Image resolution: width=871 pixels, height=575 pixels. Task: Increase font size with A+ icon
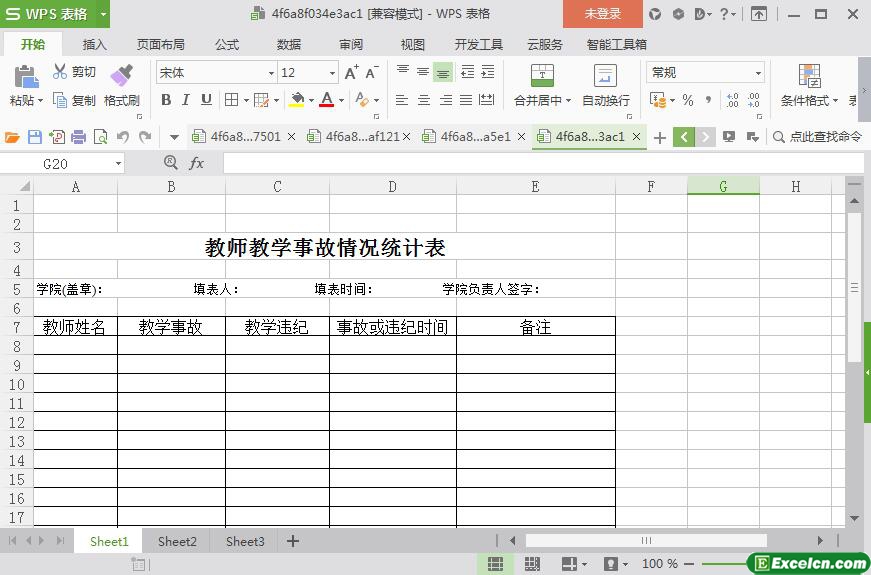pyautogui.click(x=351, y=72)
